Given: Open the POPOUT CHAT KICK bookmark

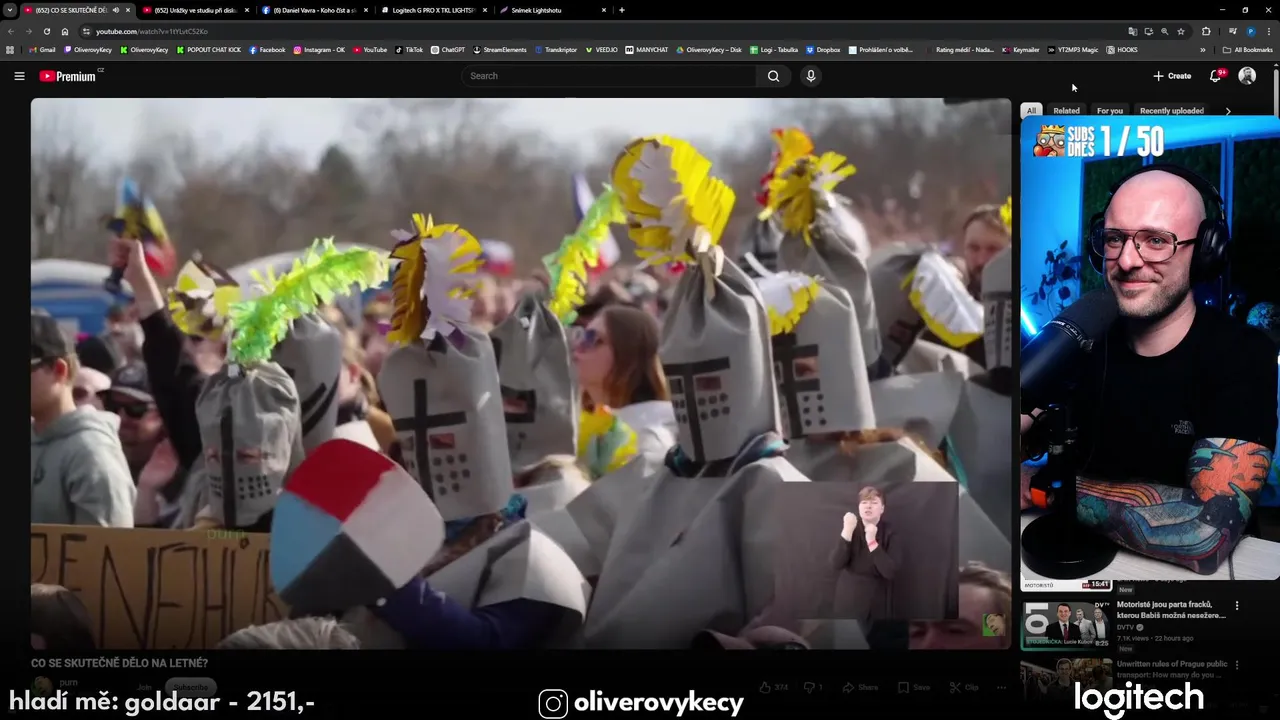Looking at the screenshot, I should point(208,49).
